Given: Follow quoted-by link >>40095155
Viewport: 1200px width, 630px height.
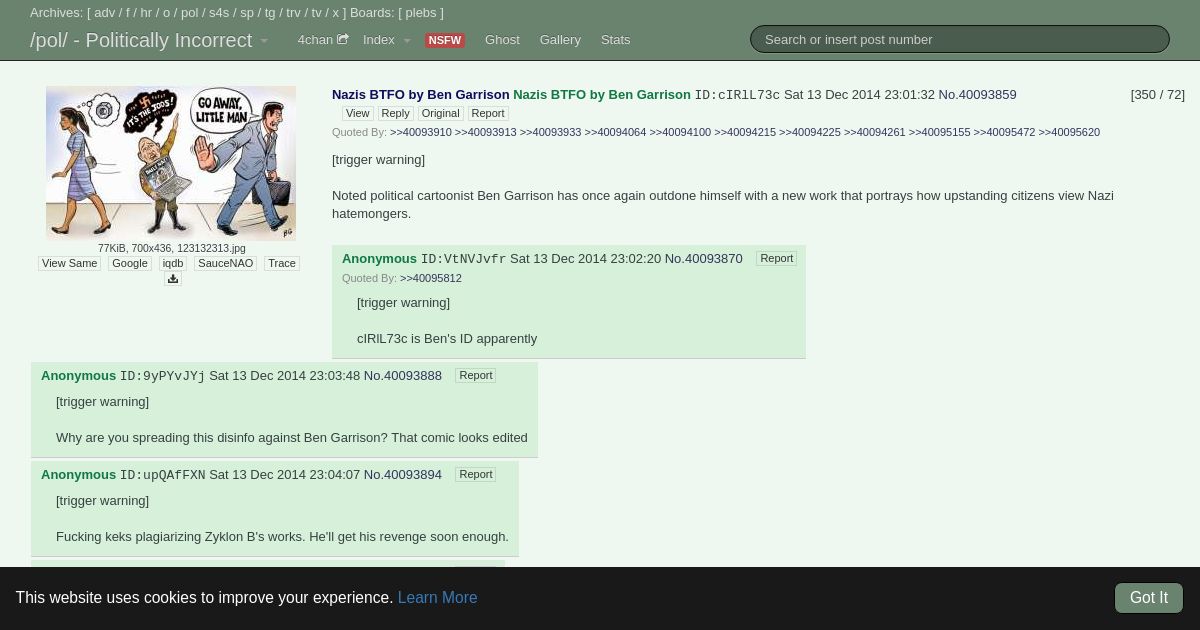Looking at the screenshot, I should tap(939, 132).
